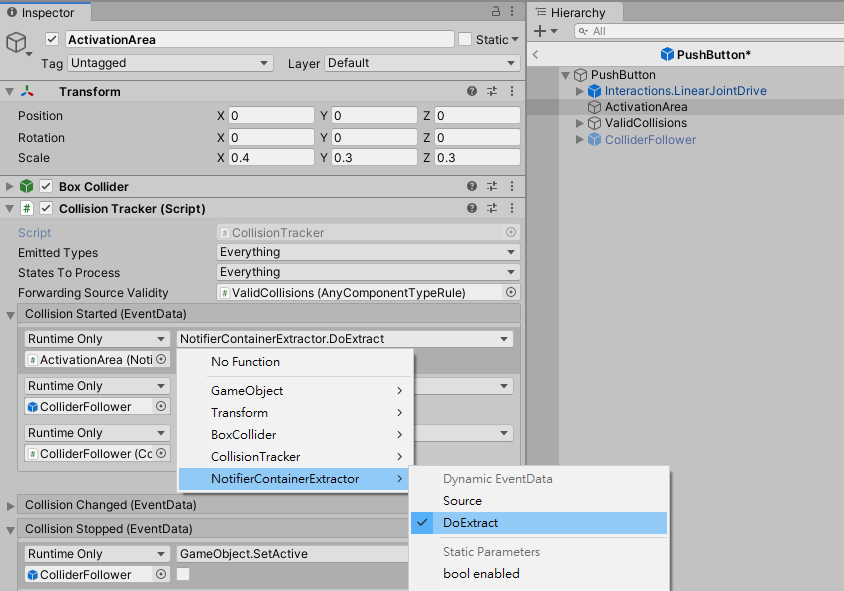Open the Emitted Types Everything dropdown
Viewport: 844px width, 591px height.
tap(367, 252)
